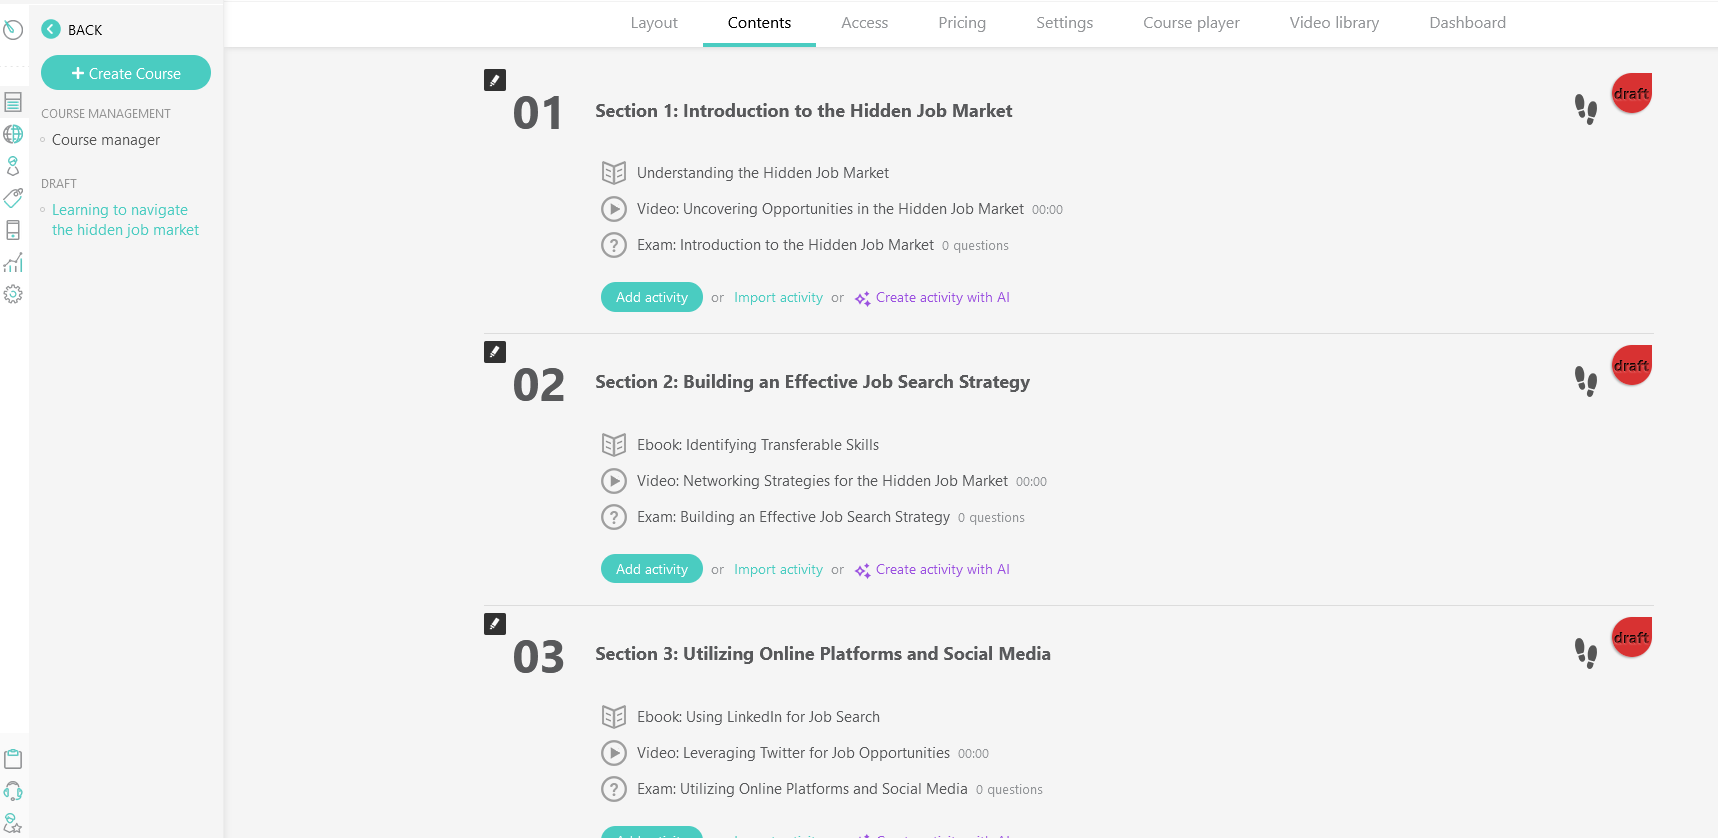Screen dimensions: 1718x838
Task: Open the globe icon in left sidebar
Action: click(13, 134)
